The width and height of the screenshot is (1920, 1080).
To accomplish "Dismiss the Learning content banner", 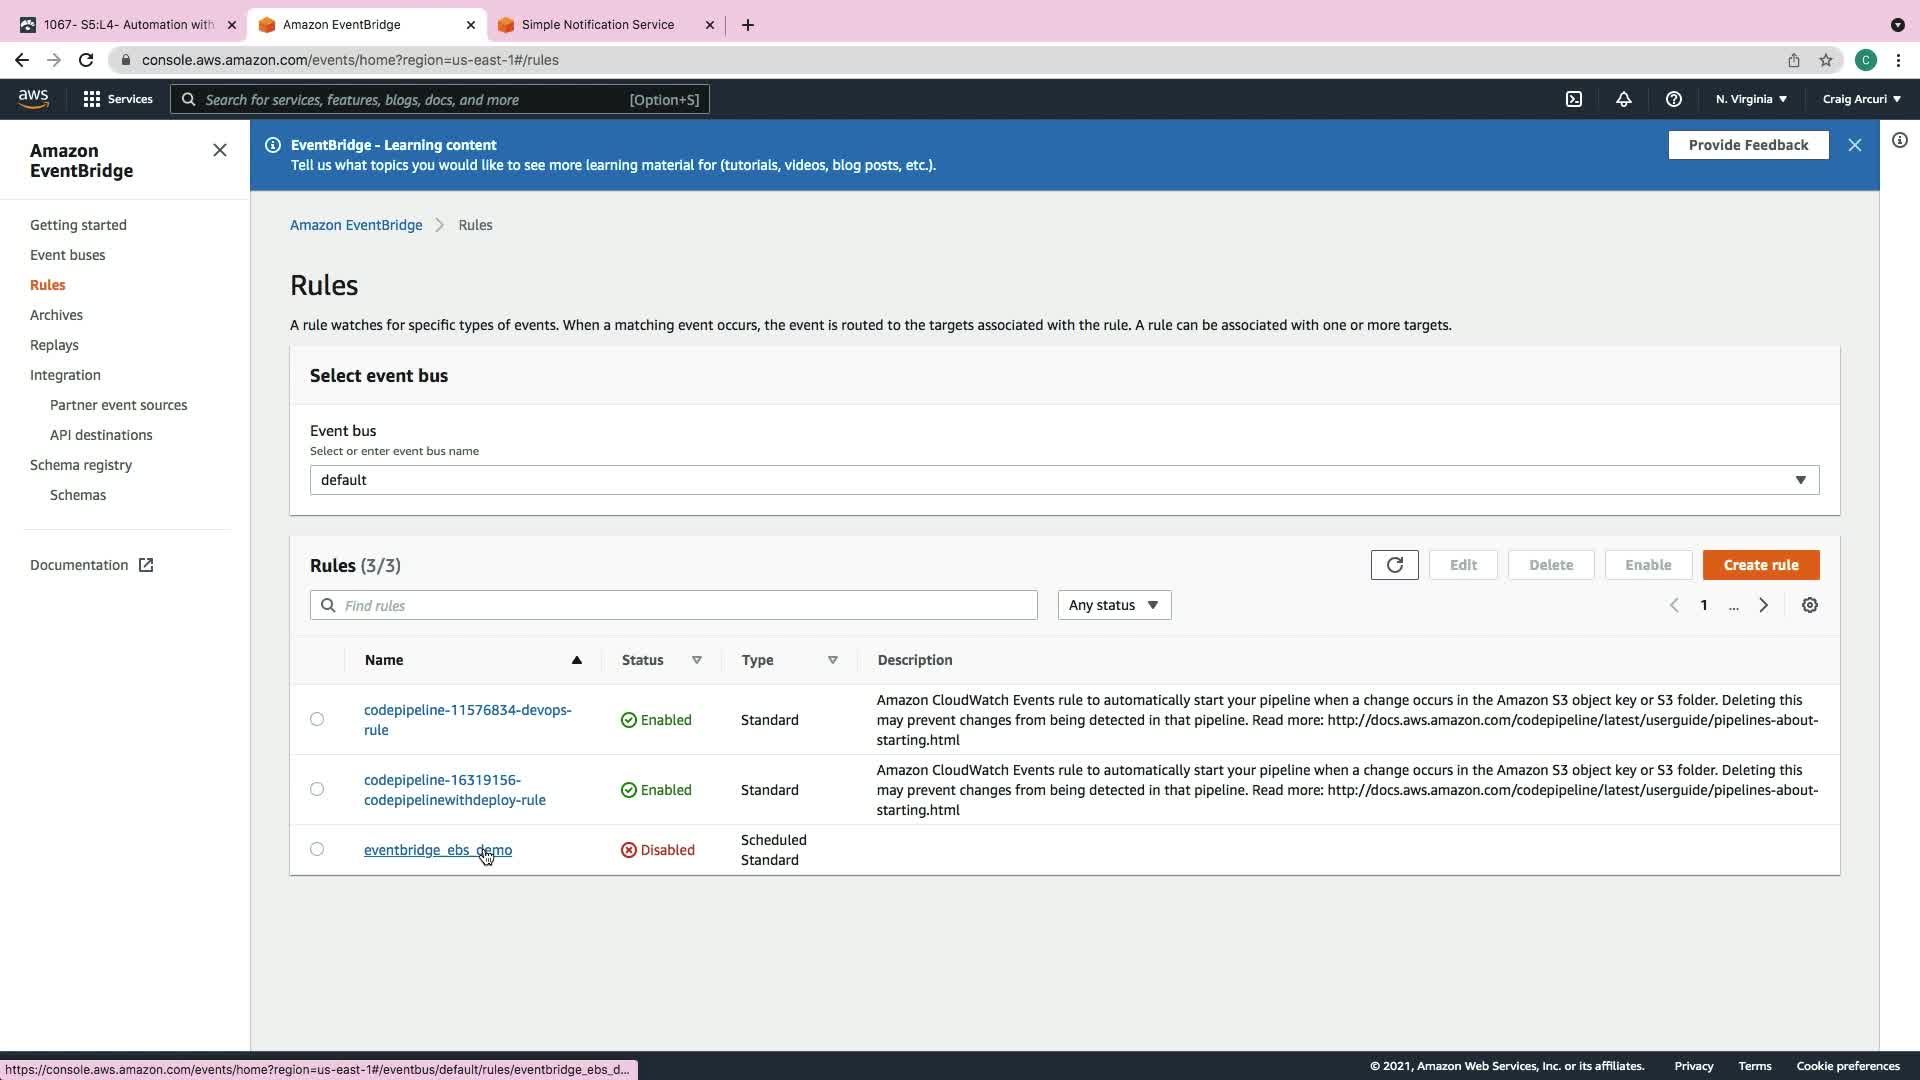I will point(1854,145).
